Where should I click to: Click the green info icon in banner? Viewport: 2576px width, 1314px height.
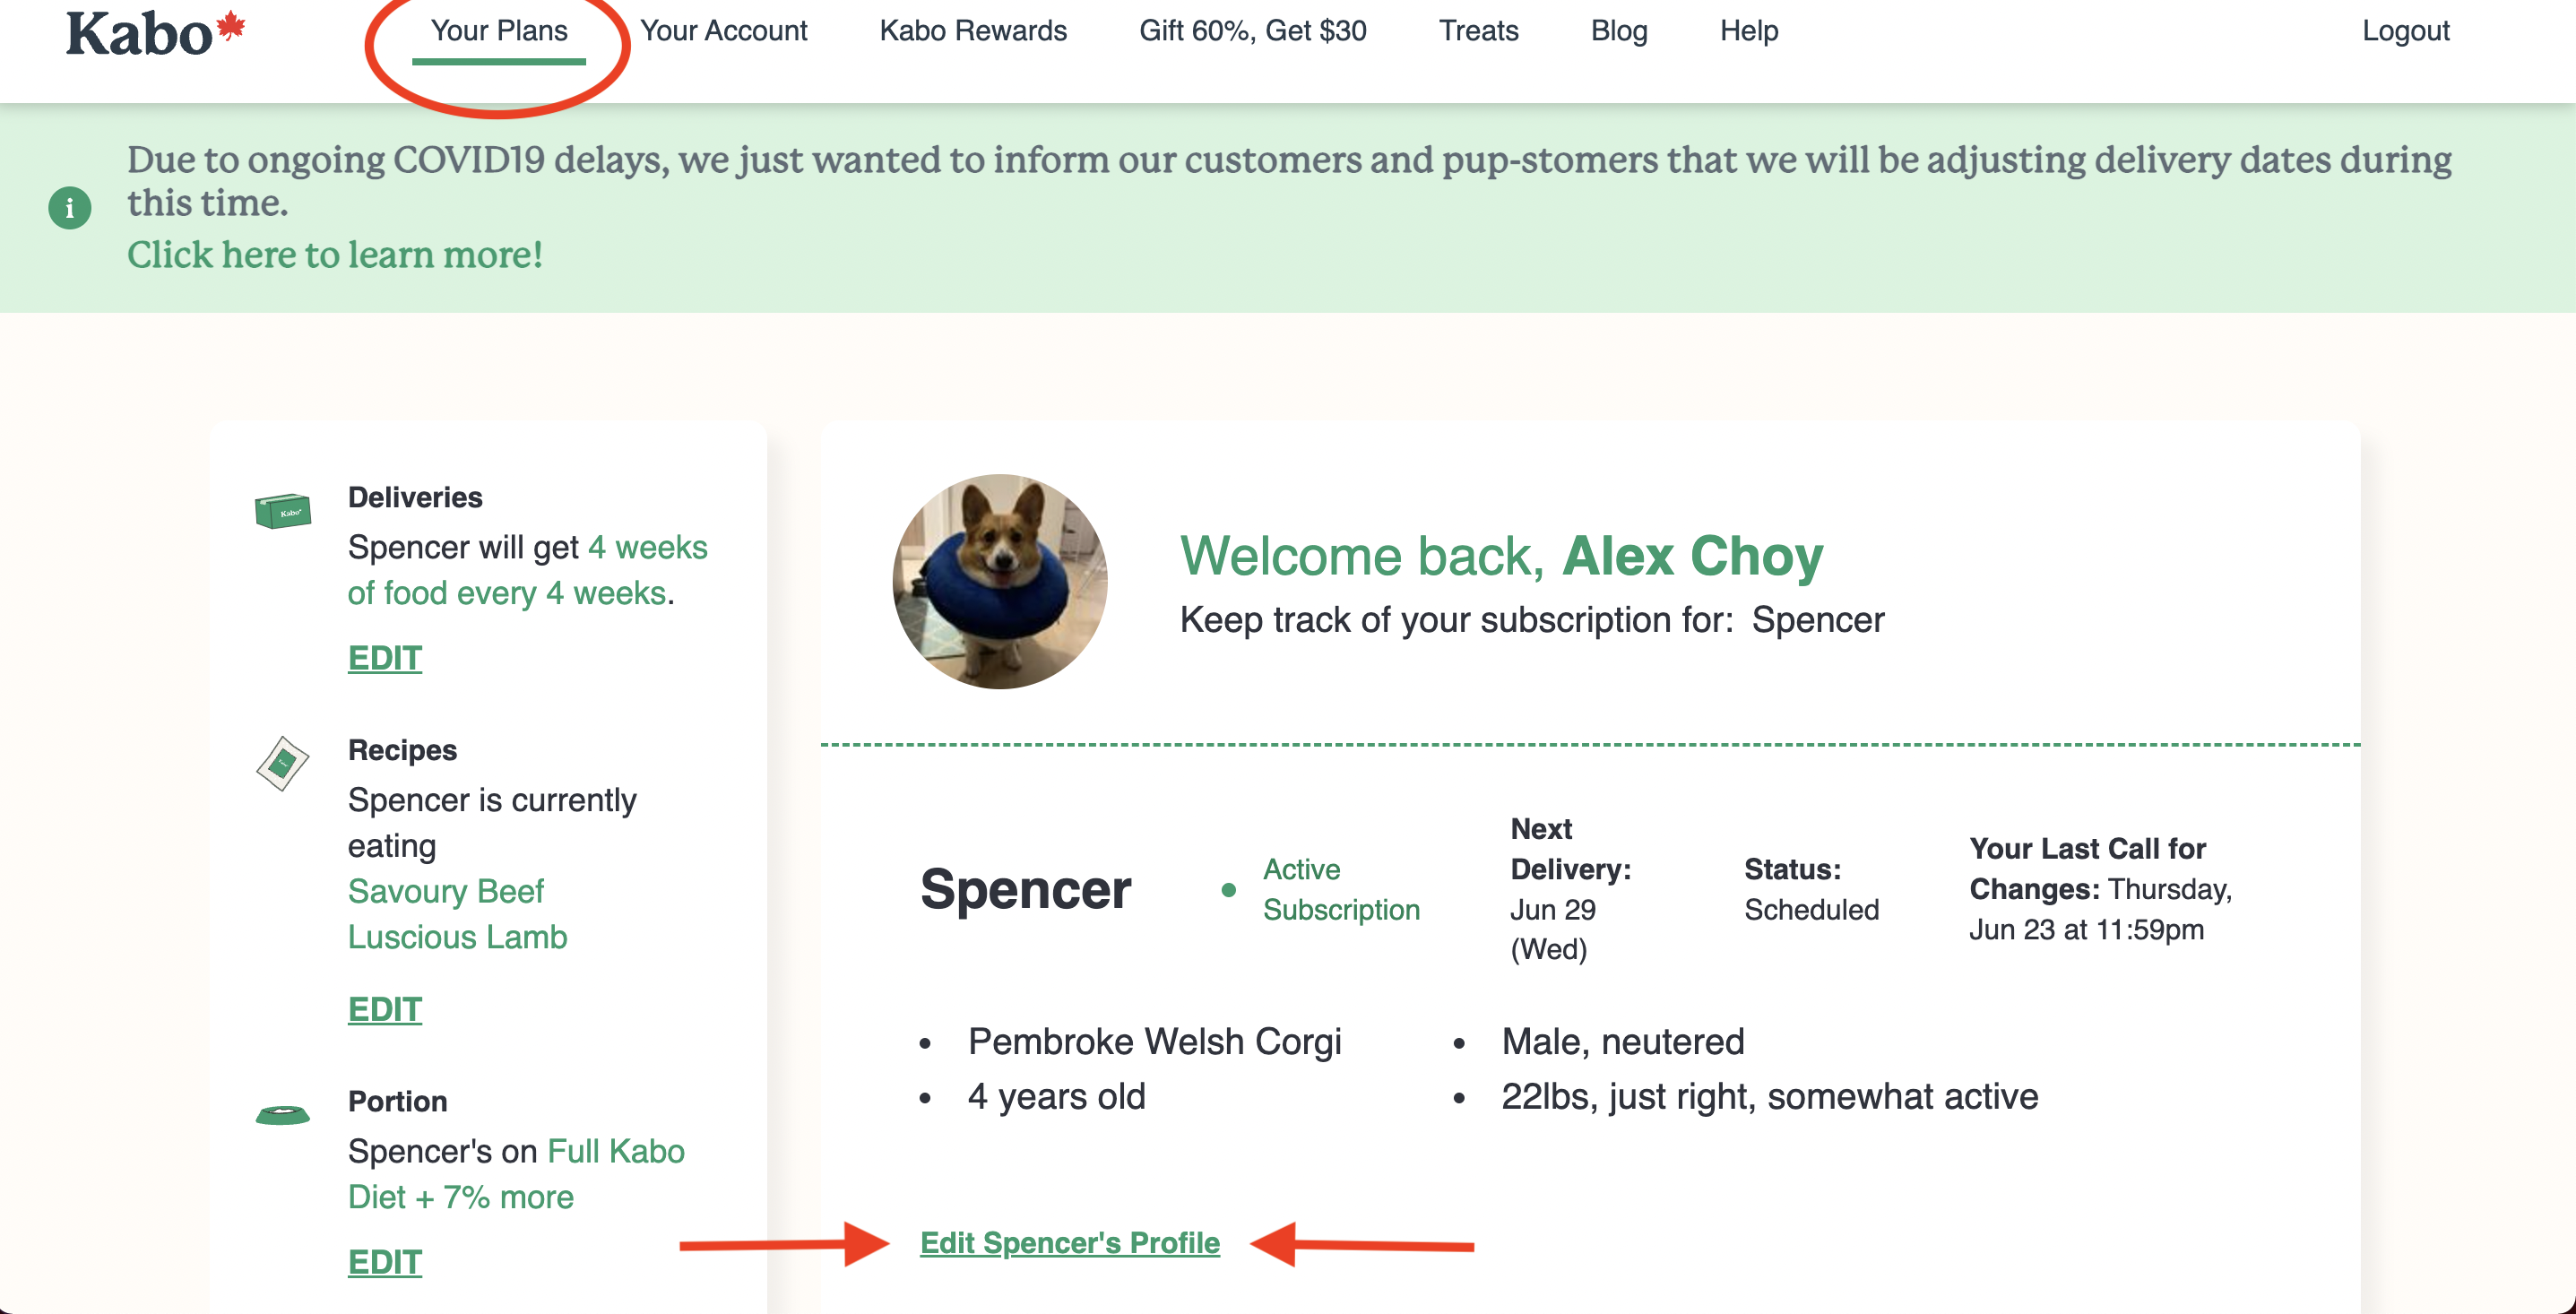70,208
